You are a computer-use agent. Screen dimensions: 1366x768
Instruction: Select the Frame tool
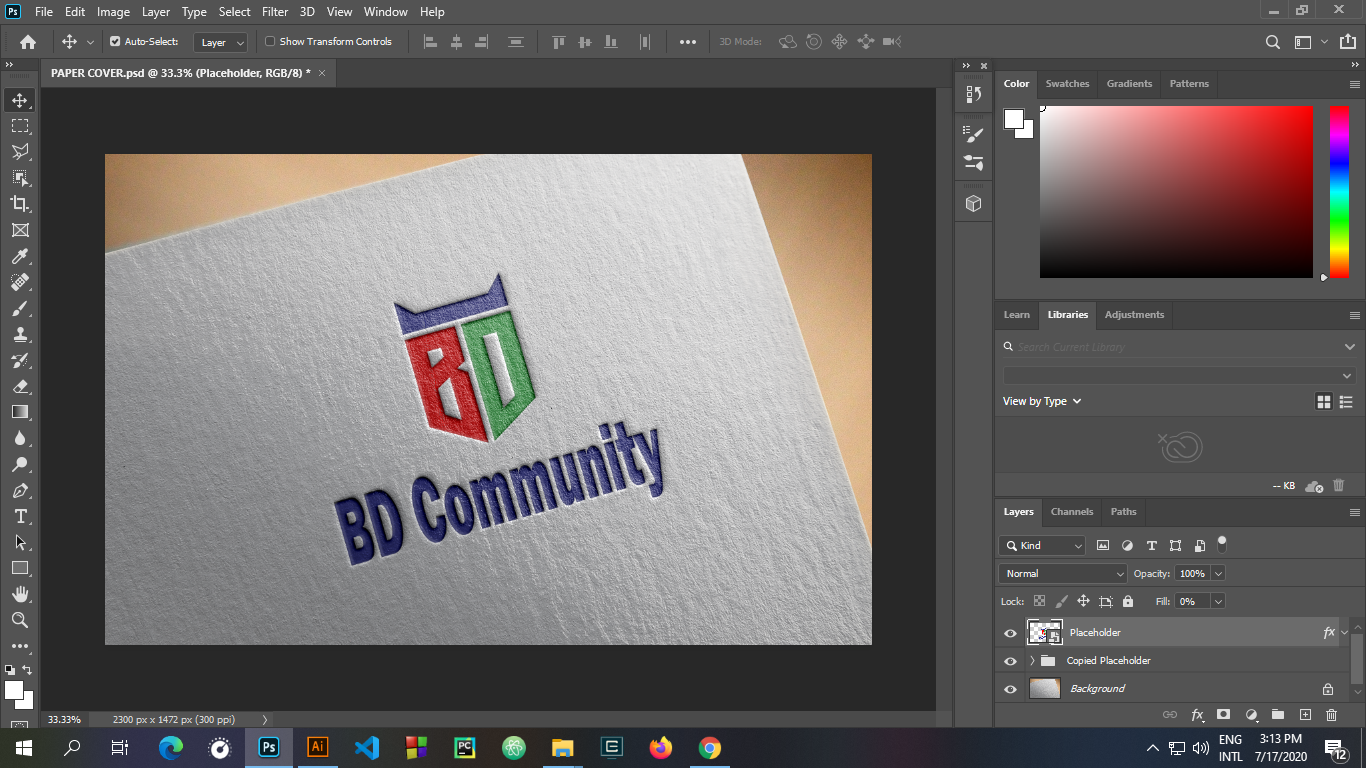click(20, 230)
